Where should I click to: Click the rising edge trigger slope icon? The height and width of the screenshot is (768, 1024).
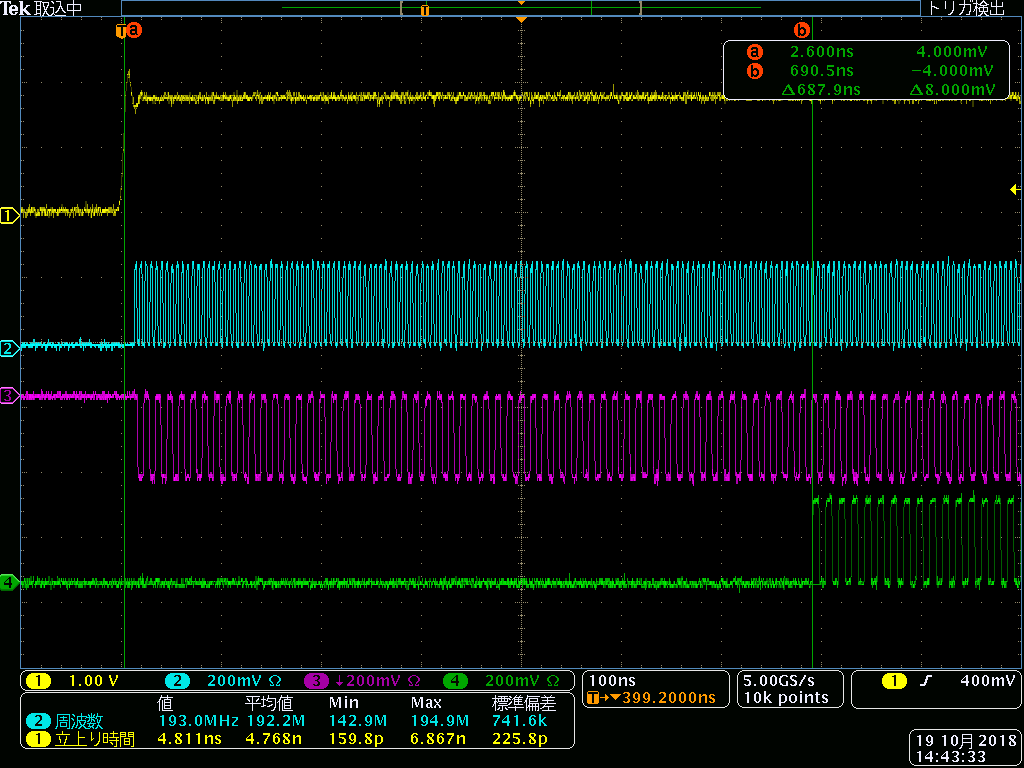[x=923, y=680]
